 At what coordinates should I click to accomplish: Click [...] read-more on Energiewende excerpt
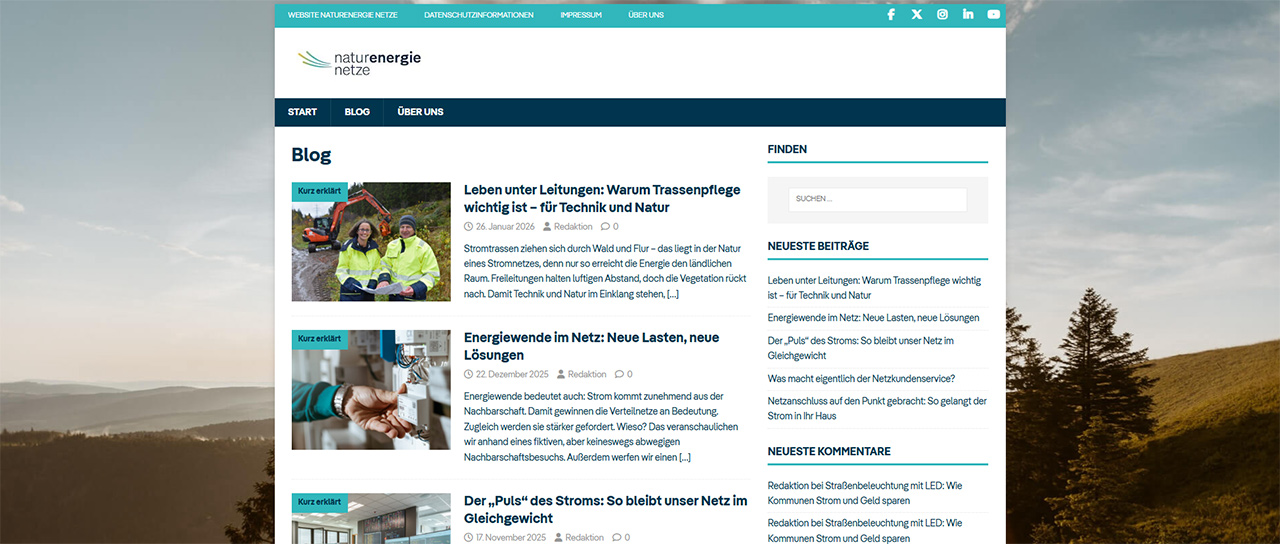[x=685, y=457]
